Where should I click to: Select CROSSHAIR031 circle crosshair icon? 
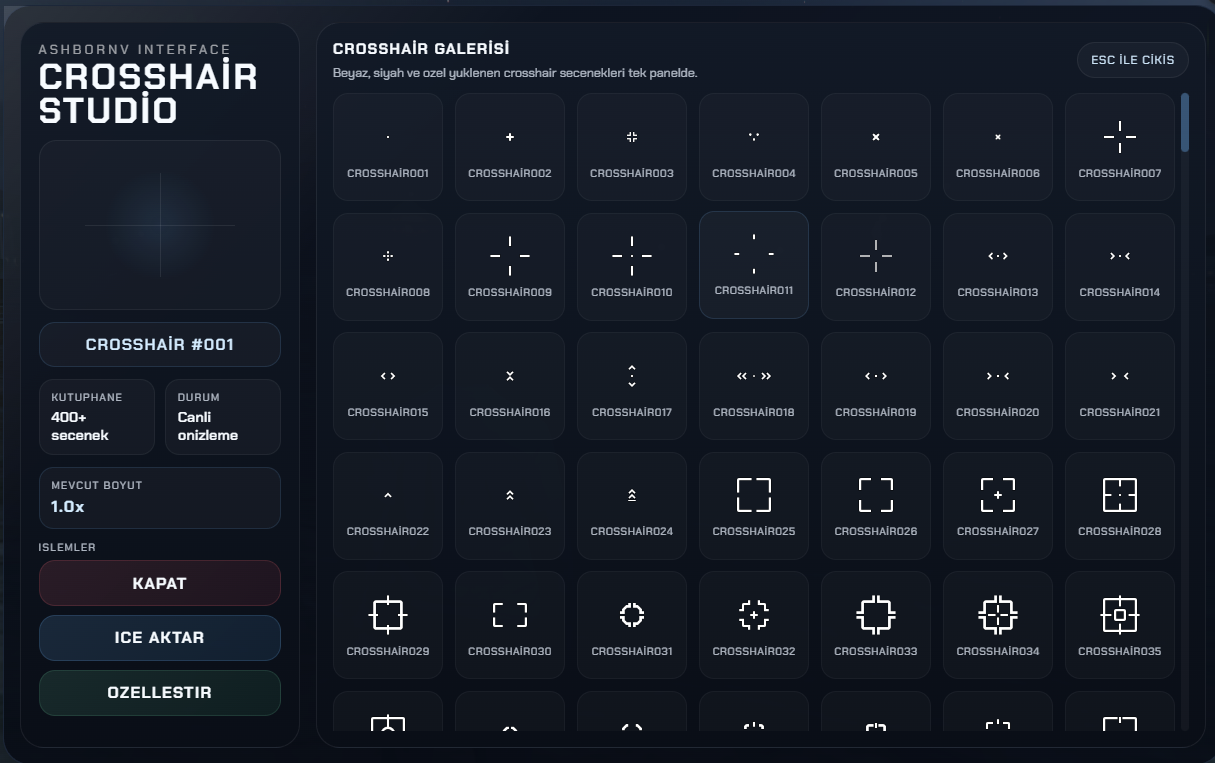pyautogui.click(x=632, y=625)
